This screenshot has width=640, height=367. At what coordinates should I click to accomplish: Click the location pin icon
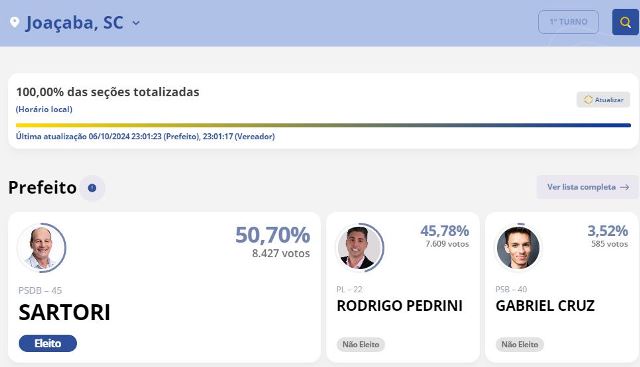15,22
